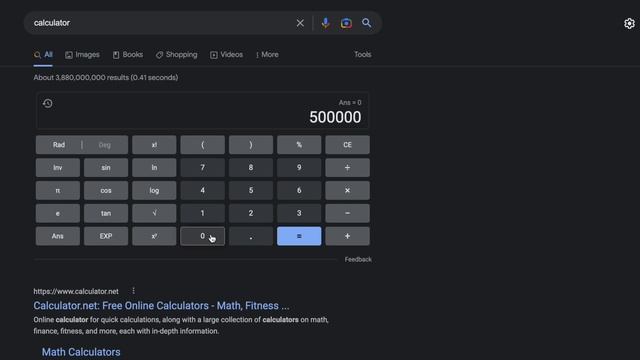Tap the digit 4 key
Screen dimensions: 640x360
202,191
